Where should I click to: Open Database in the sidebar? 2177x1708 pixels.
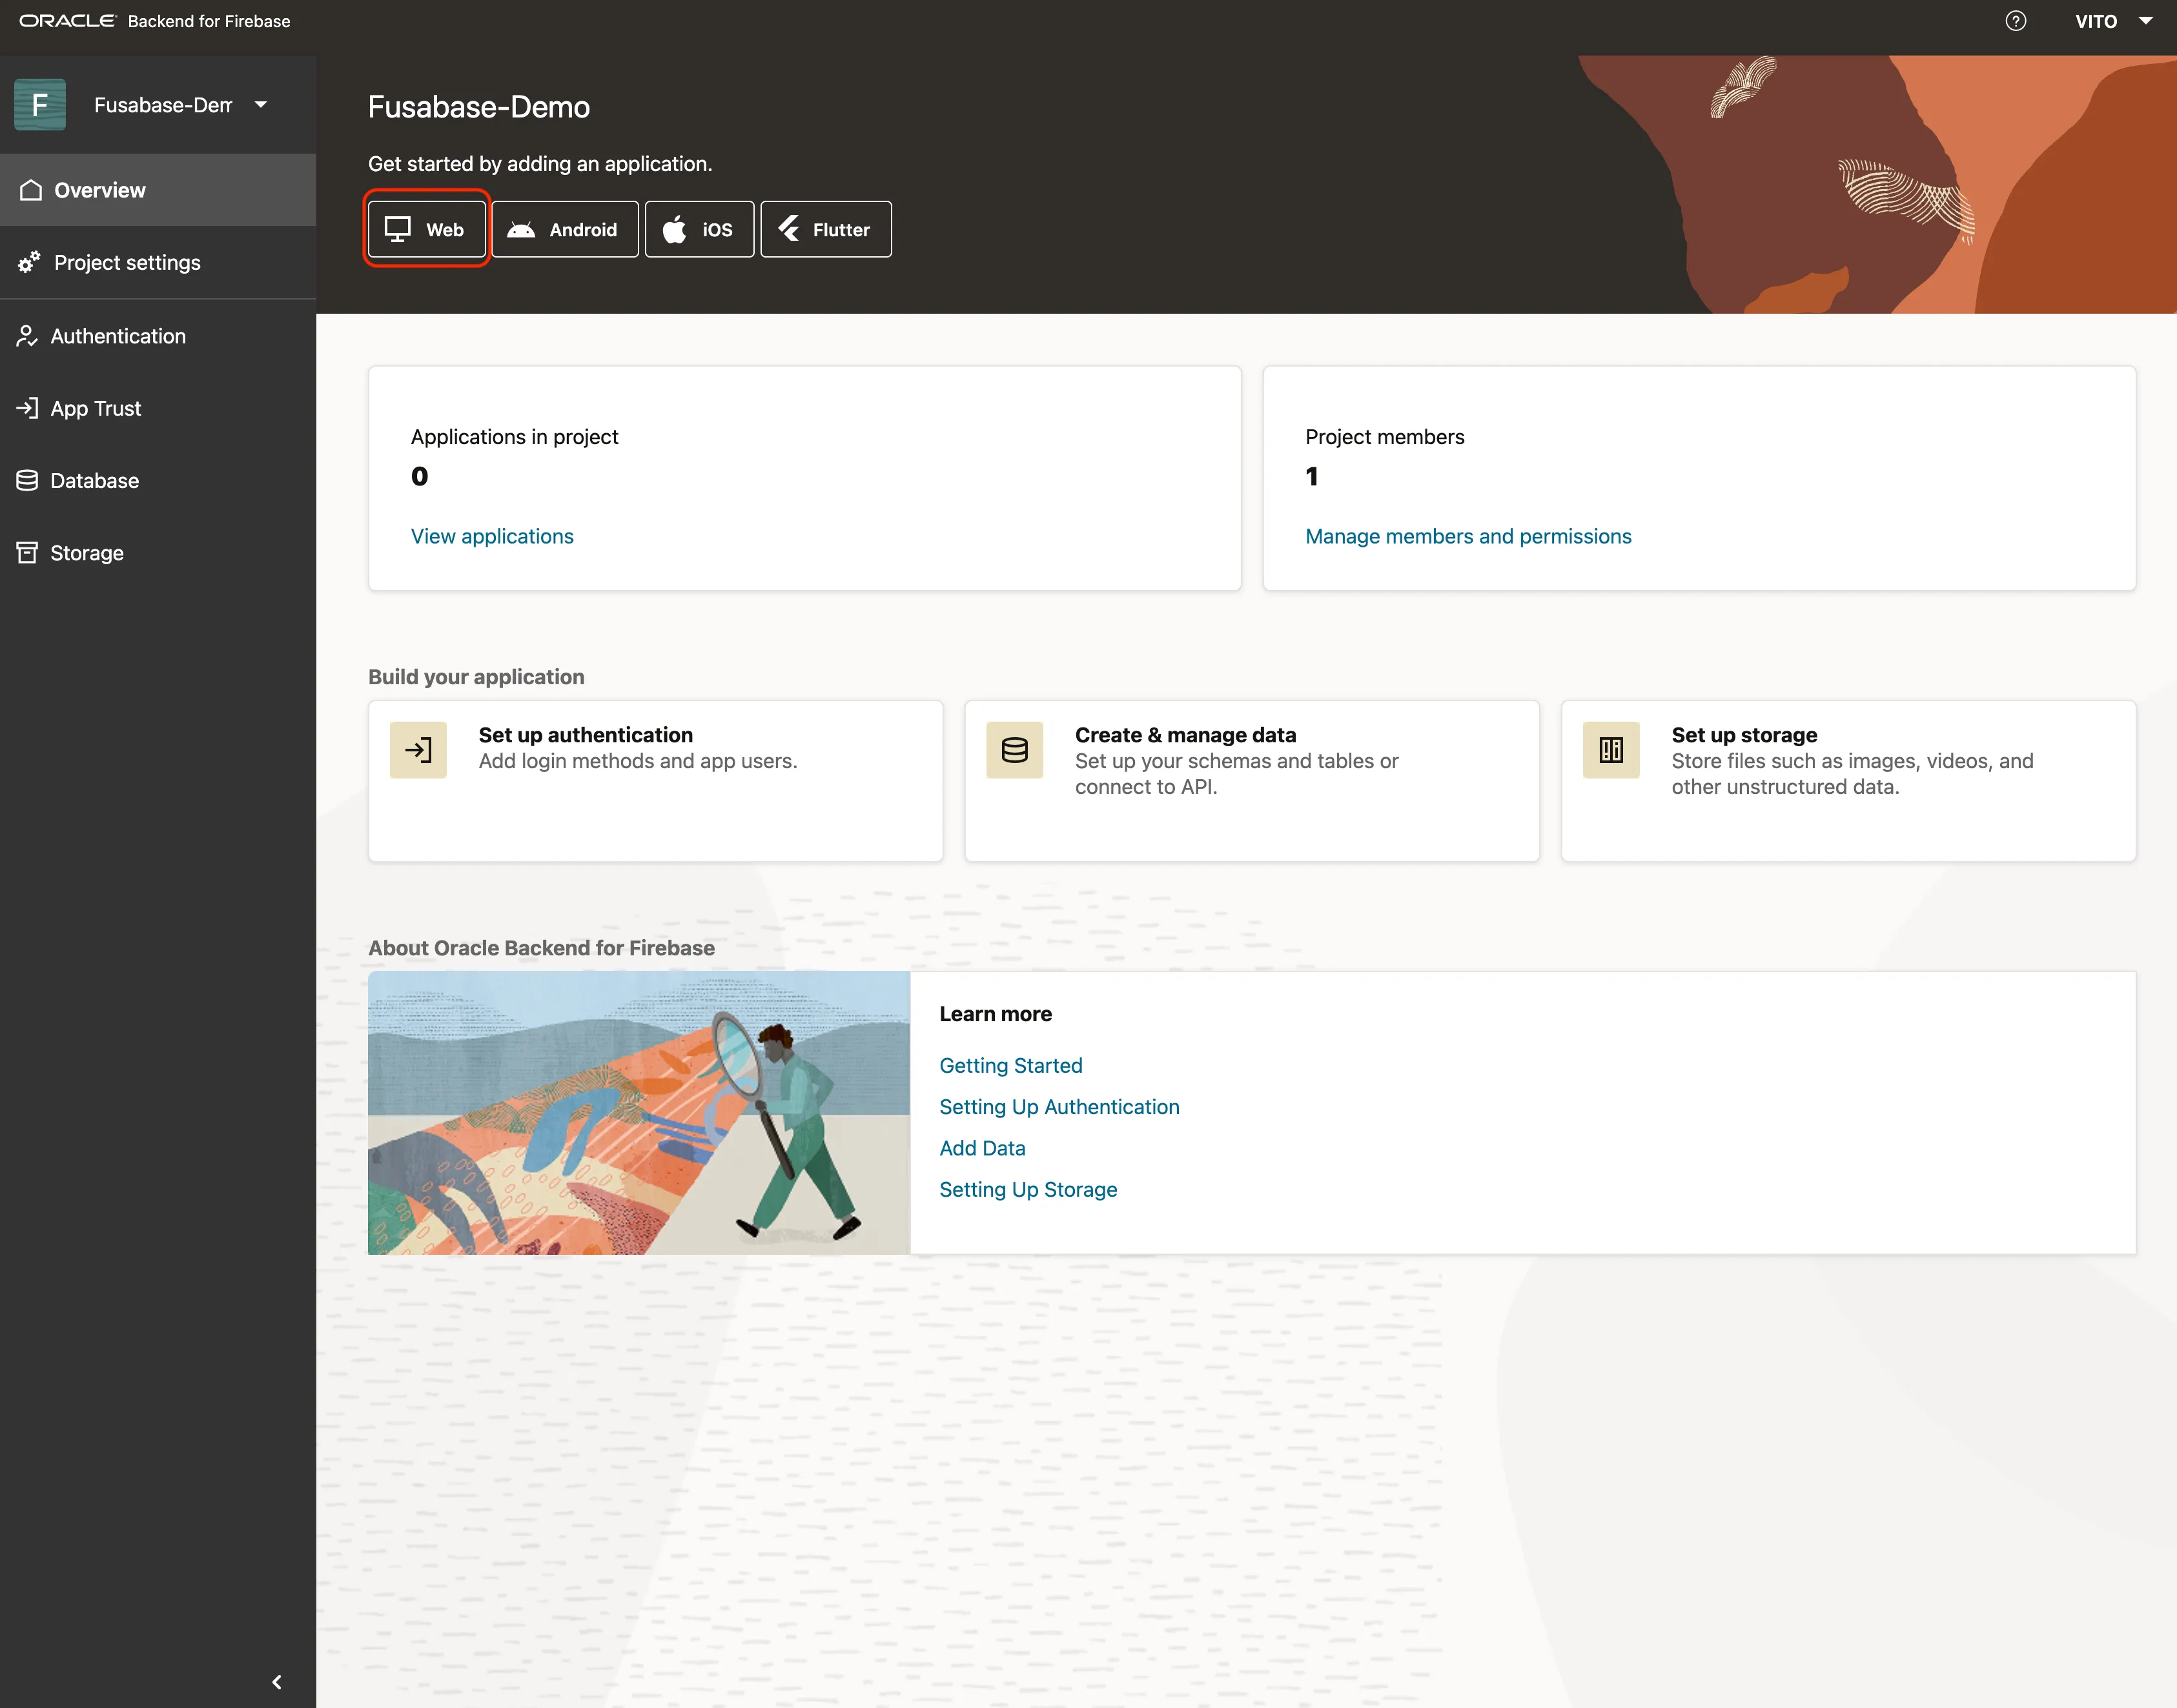pyautogui.click(x=158, y=480)
